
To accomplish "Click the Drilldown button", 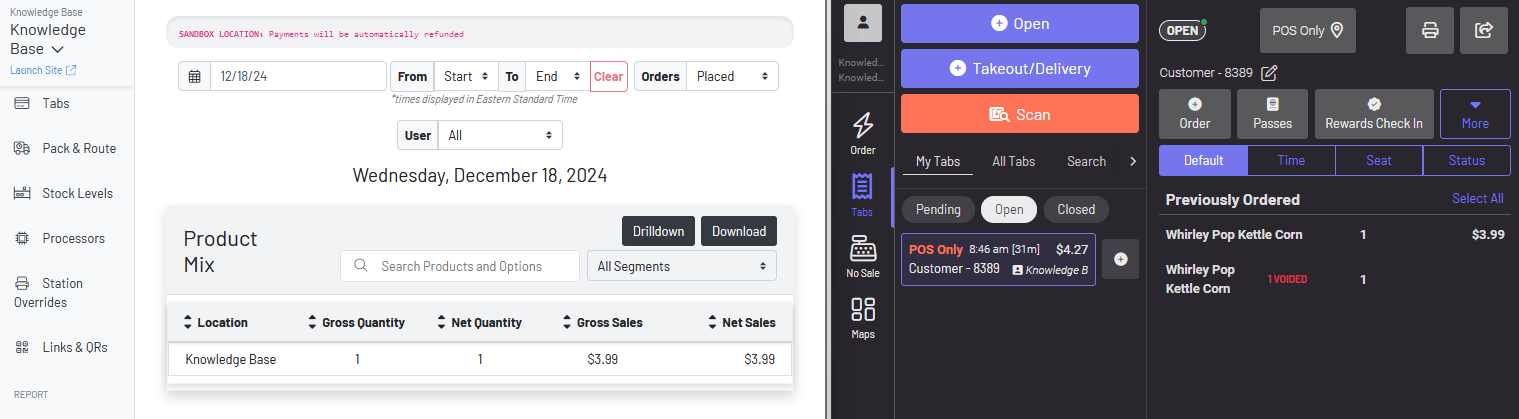I will [658, 231].
